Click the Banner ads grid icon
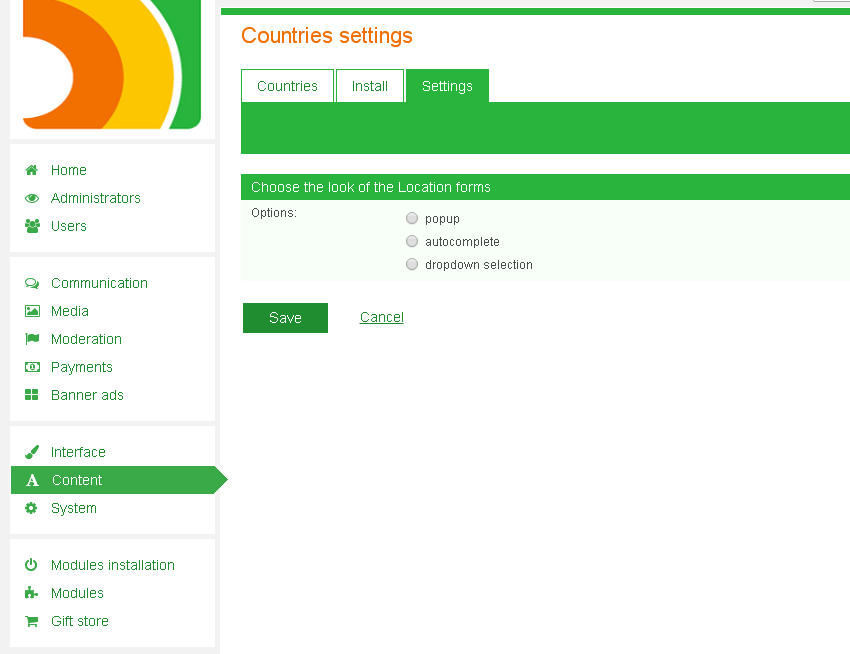 coord(31,395)
